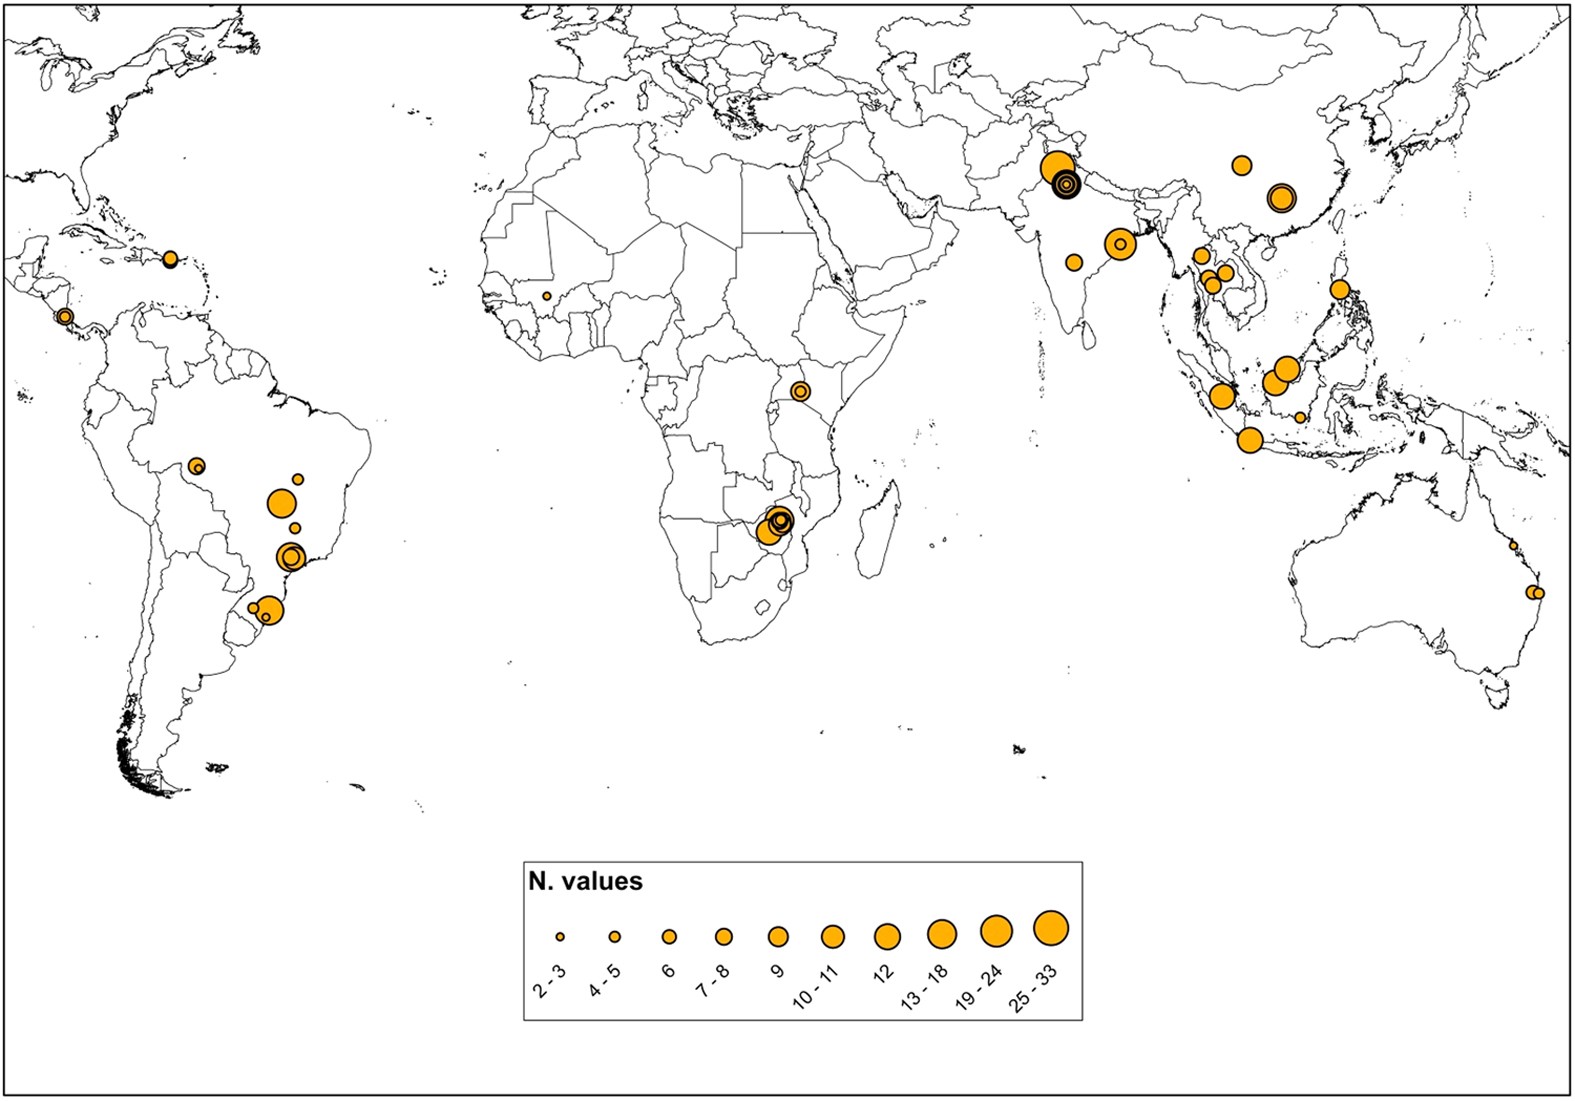Click the "10 - 11" legend label
1575x1101 pixels.
(815, 987)
